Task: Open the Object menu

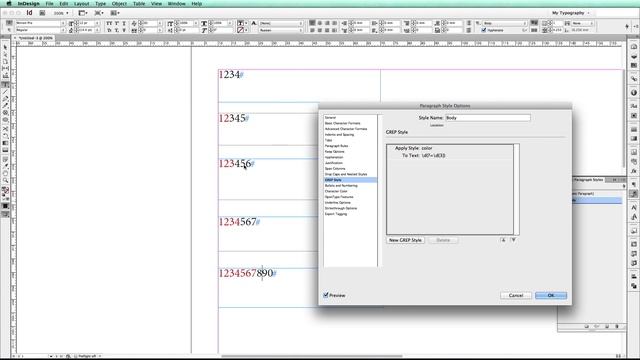Action: pyautogui.click(x=119, y=4)
